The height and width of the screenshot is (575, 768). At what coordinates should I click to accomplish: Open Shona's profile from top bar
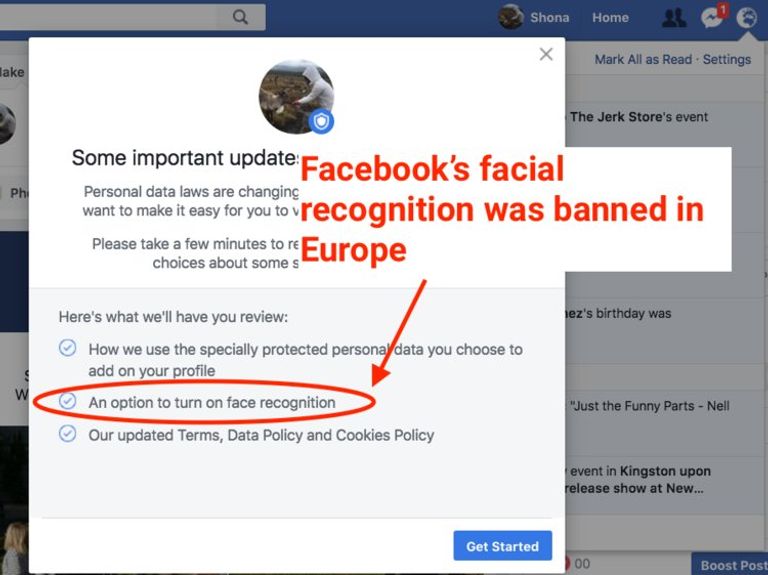[550, 18]
